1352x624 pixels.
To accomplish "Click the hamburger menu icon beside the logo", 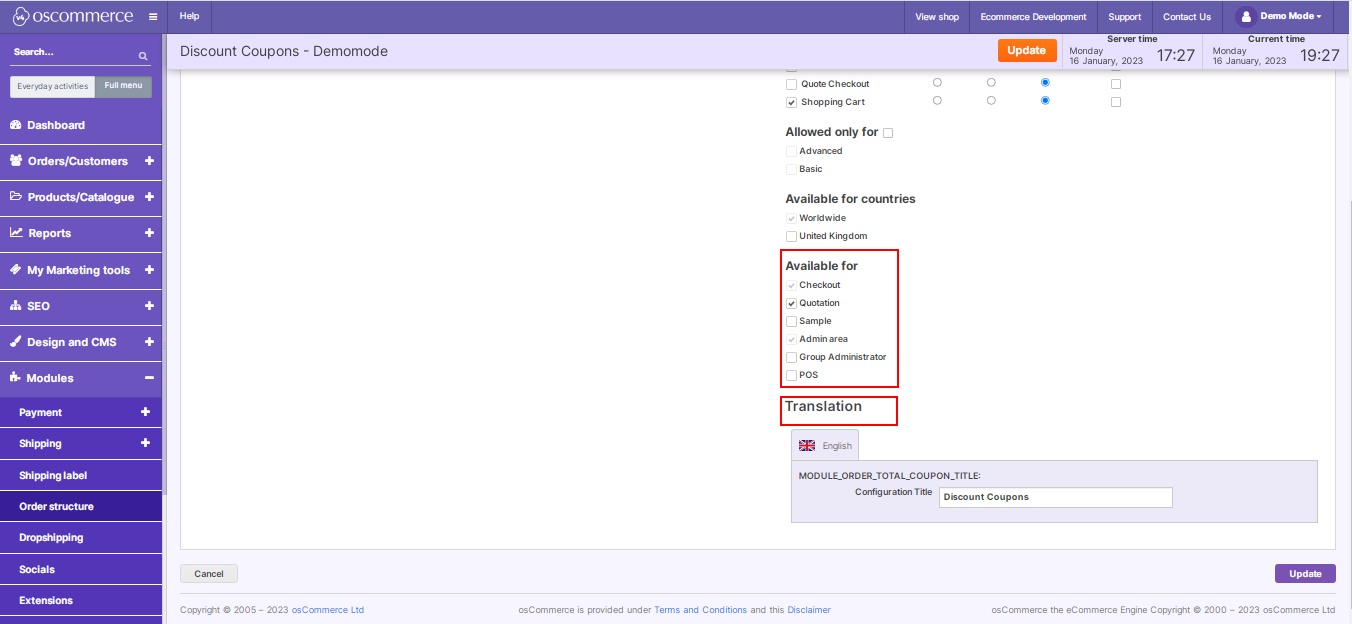I will tap(152, 17).
